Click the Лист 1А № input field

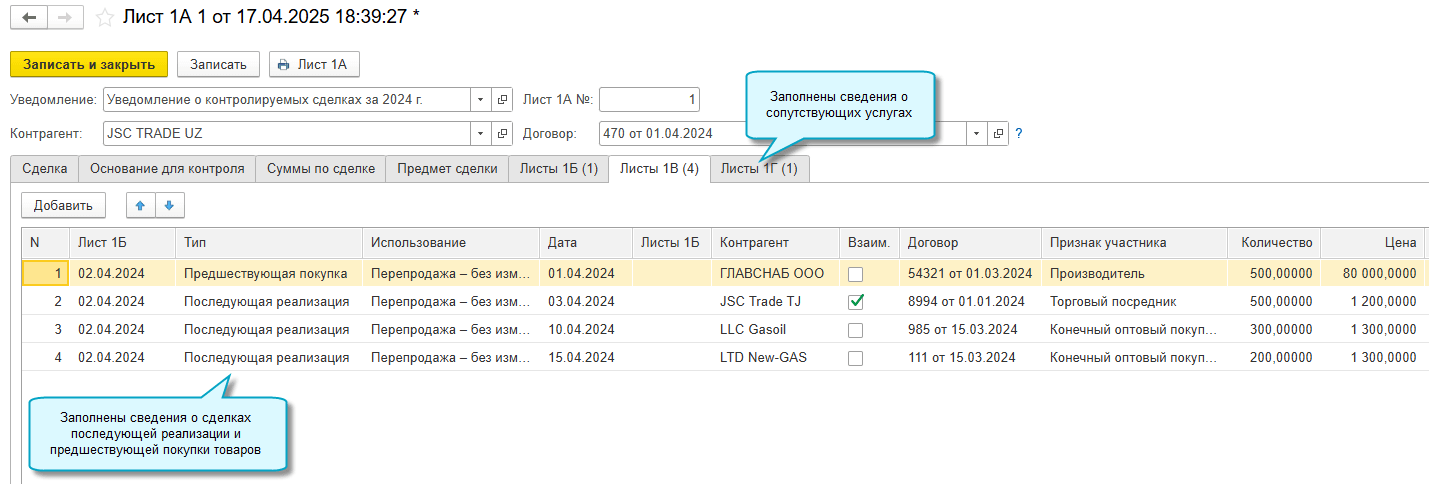(x=649, y=100)
